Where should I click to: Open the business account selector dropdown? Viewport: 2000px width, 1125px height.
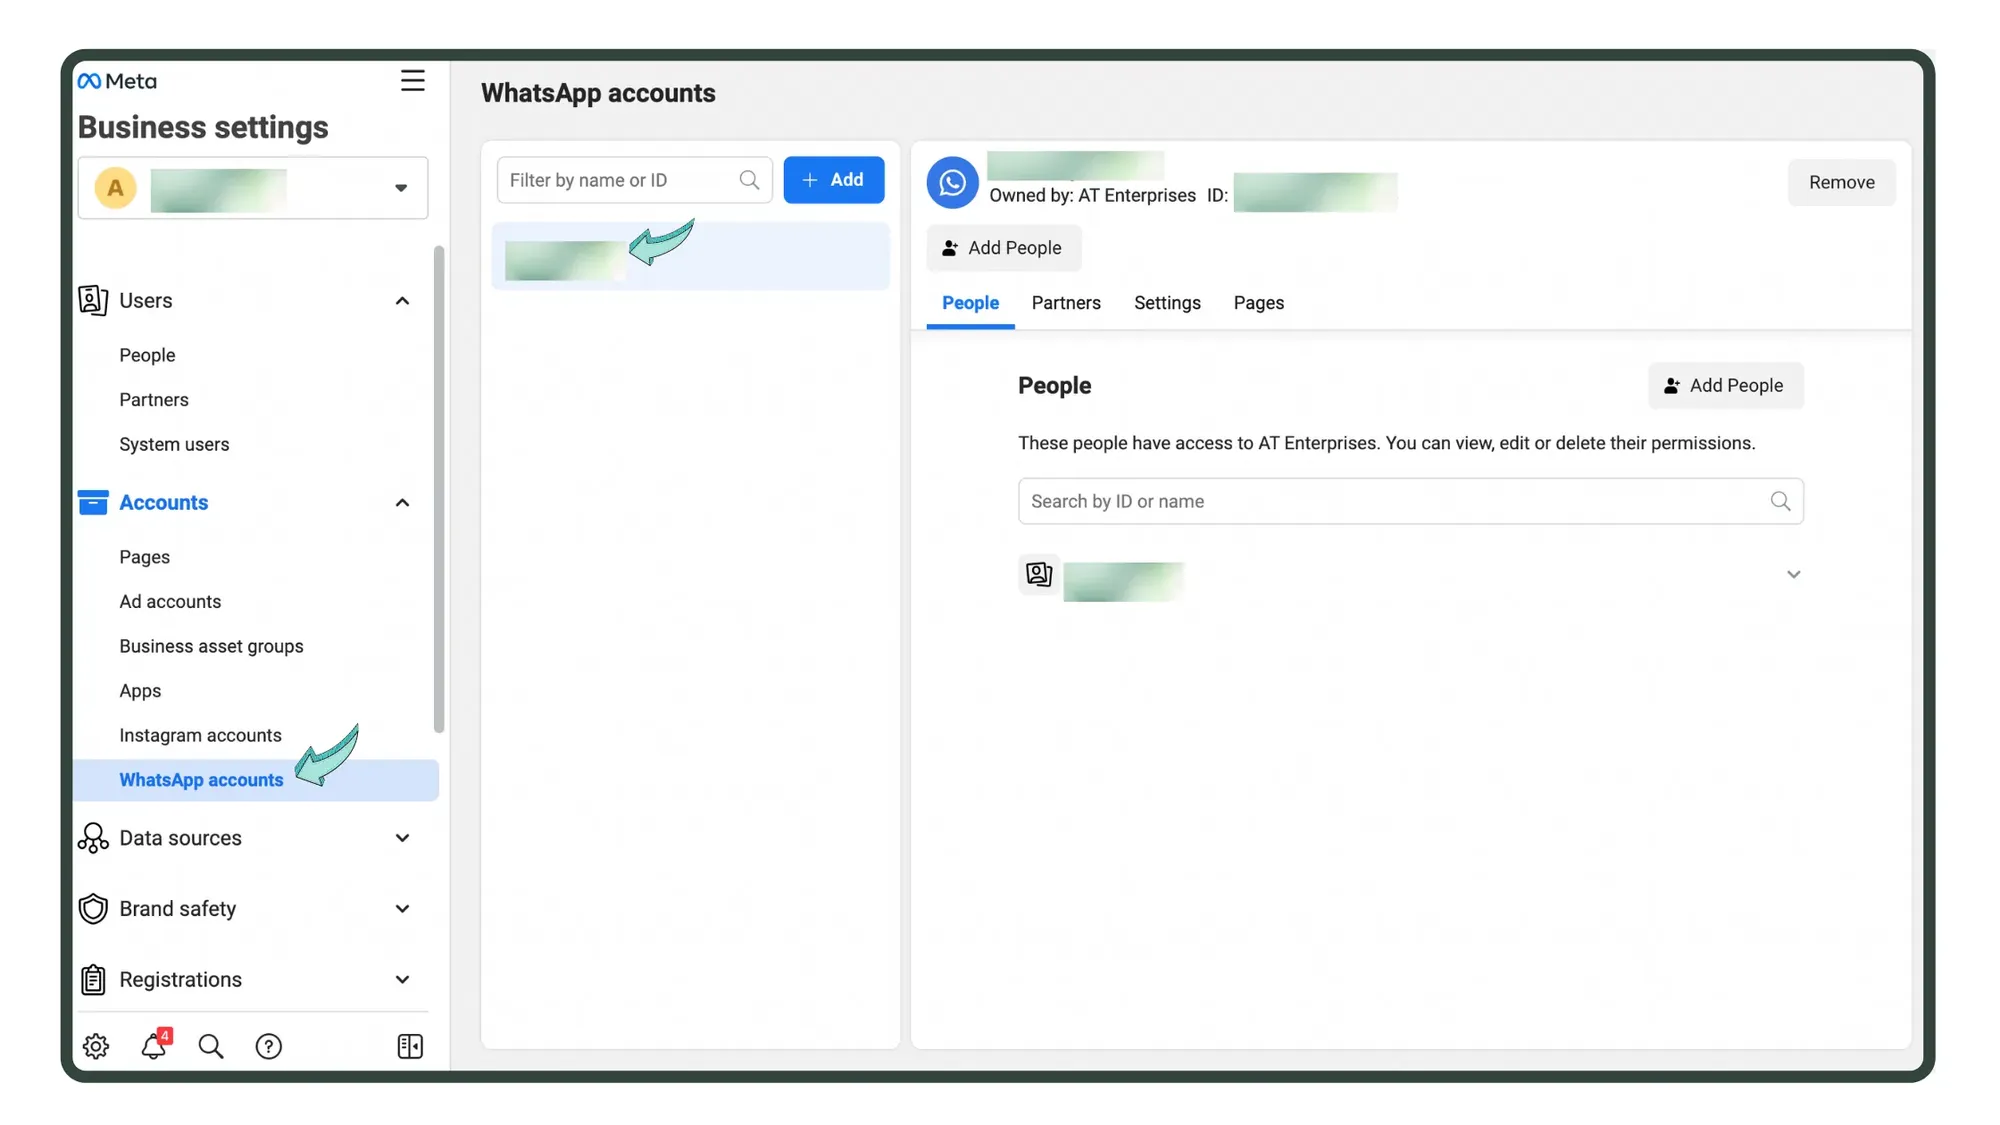coord(401,188)
